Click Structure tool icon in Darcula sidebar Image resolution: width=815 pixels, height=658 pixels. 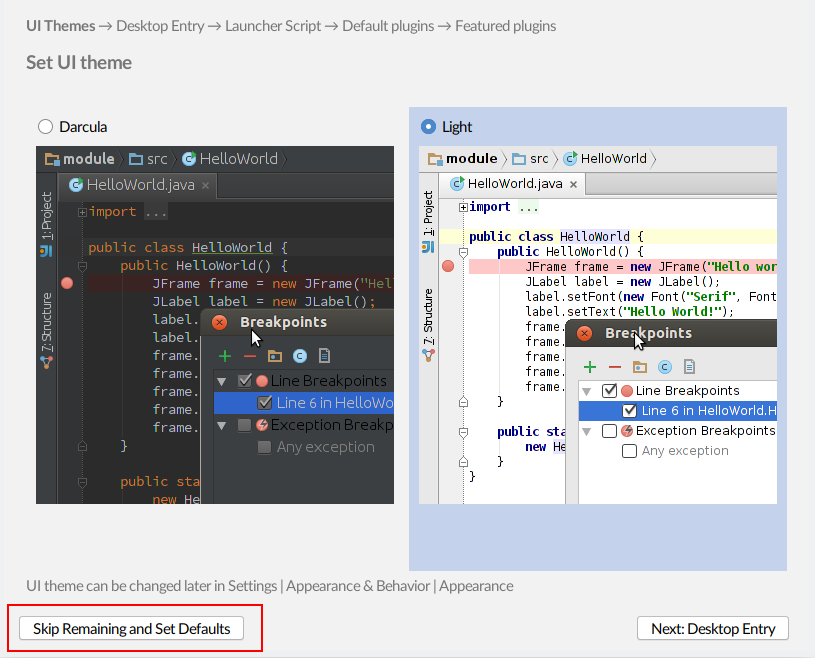point(47,362)
